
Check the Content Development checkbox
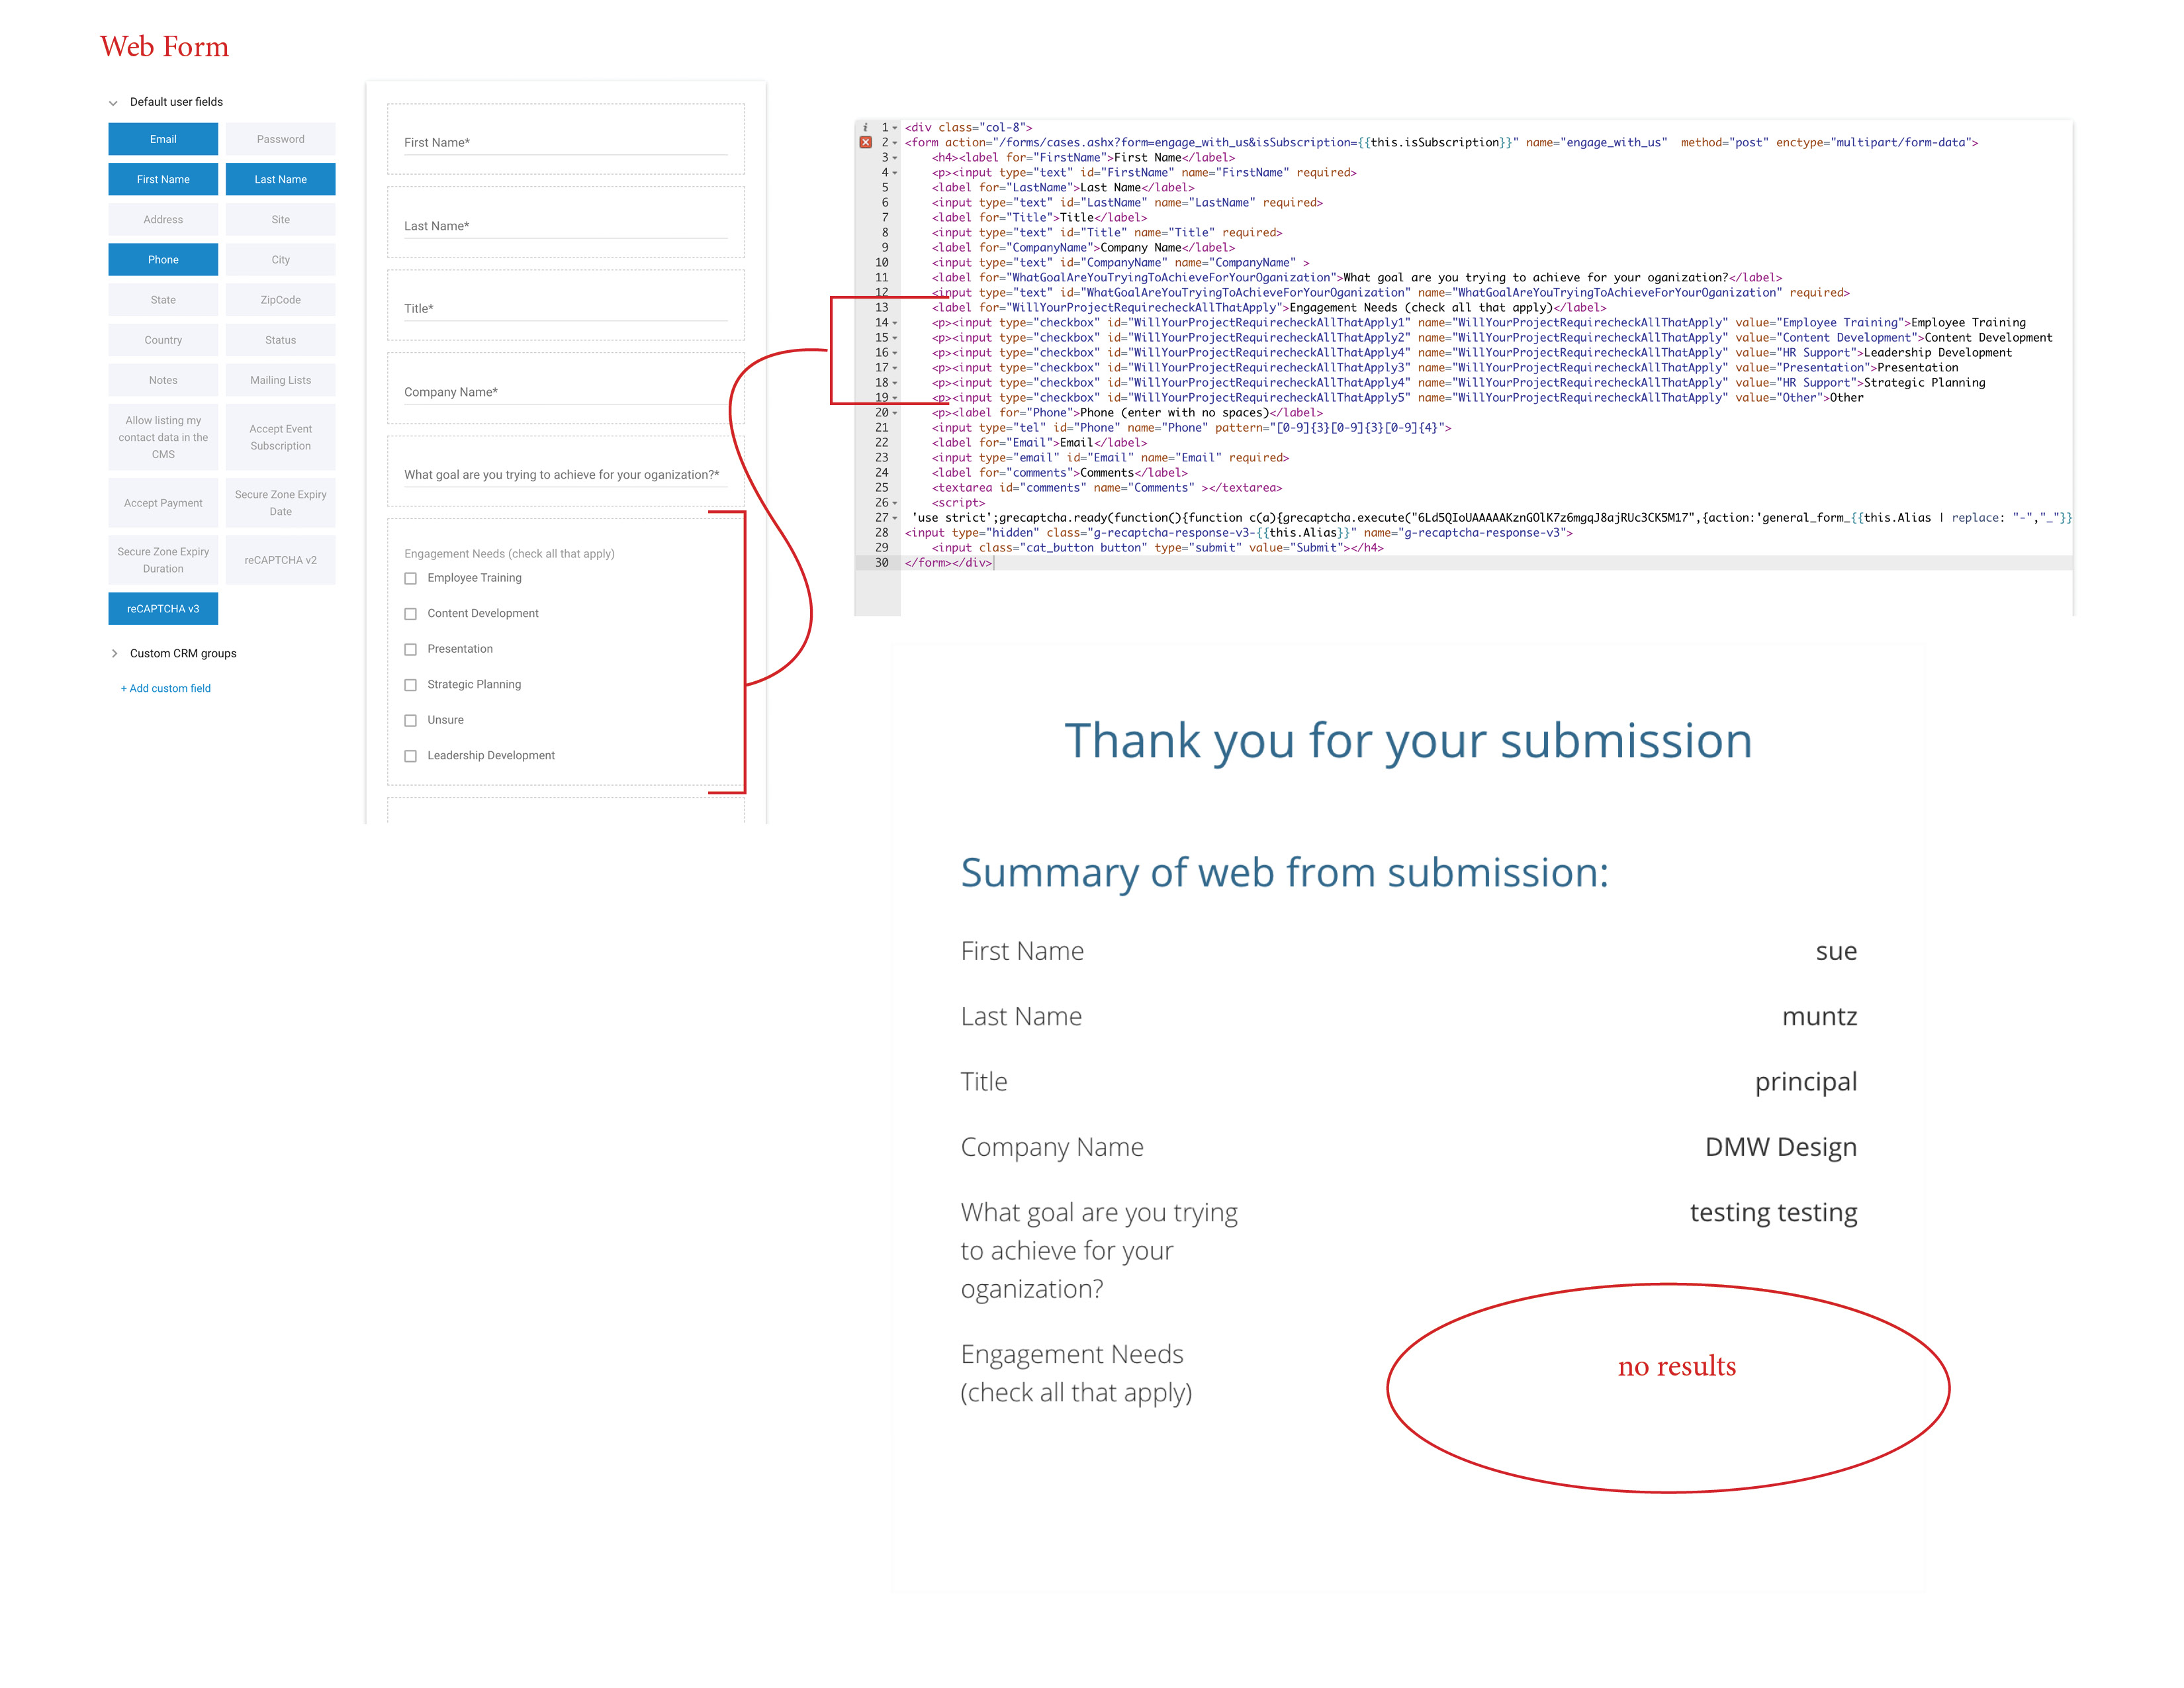point(410,614)
